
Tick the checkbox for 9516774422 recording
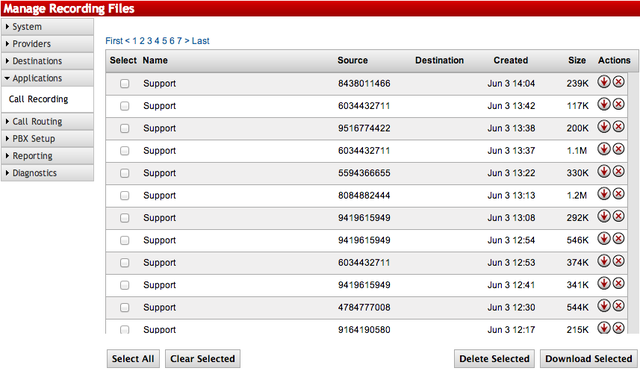coord(124,129)
